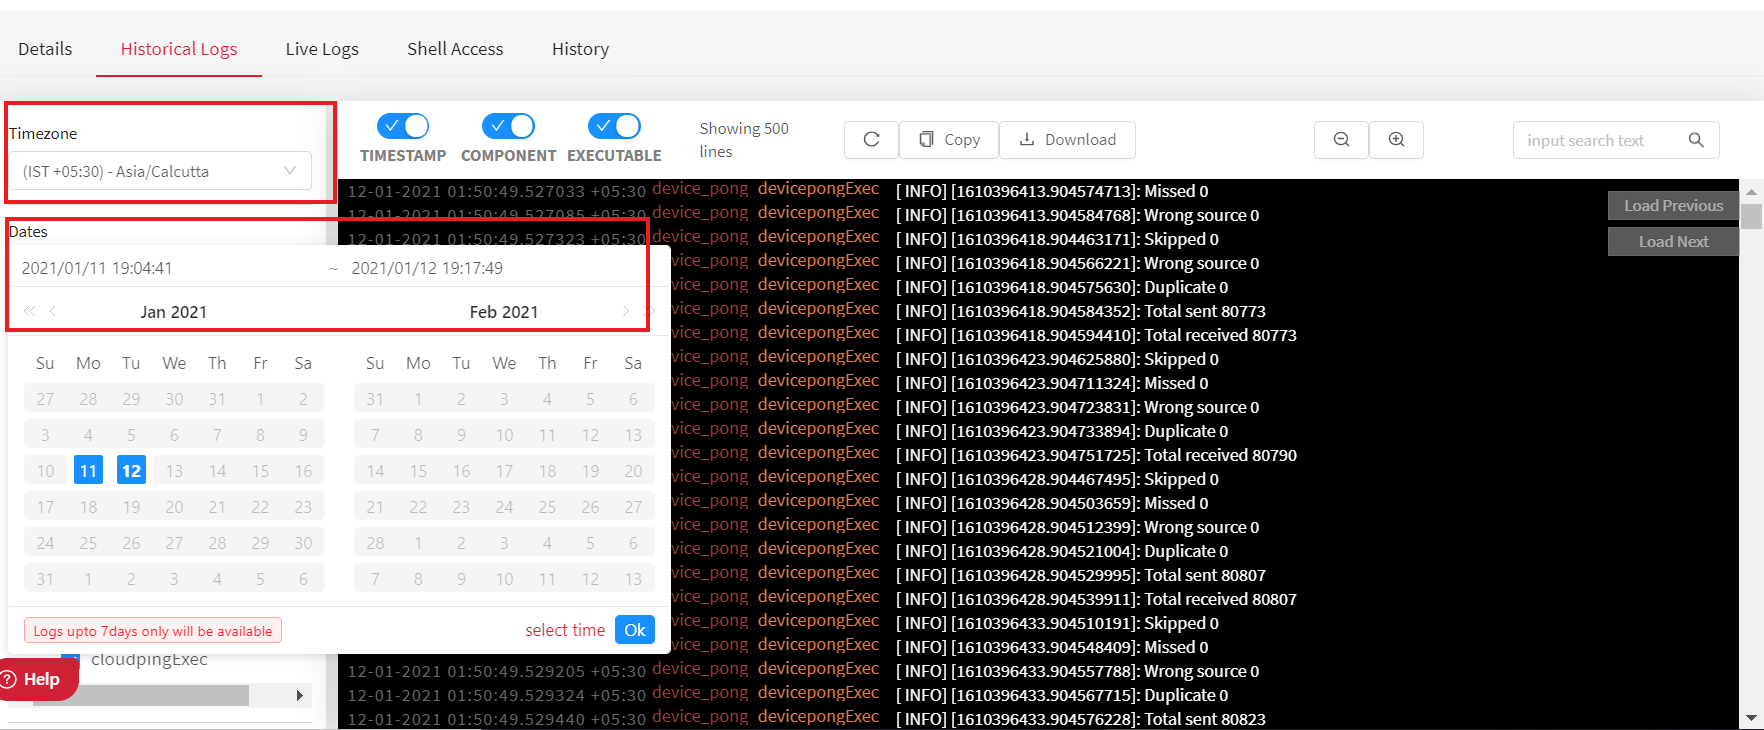This screenshot has height=730, width=1764.
Task: Pick January 11 in the calendar
Action: click(88, 471)
